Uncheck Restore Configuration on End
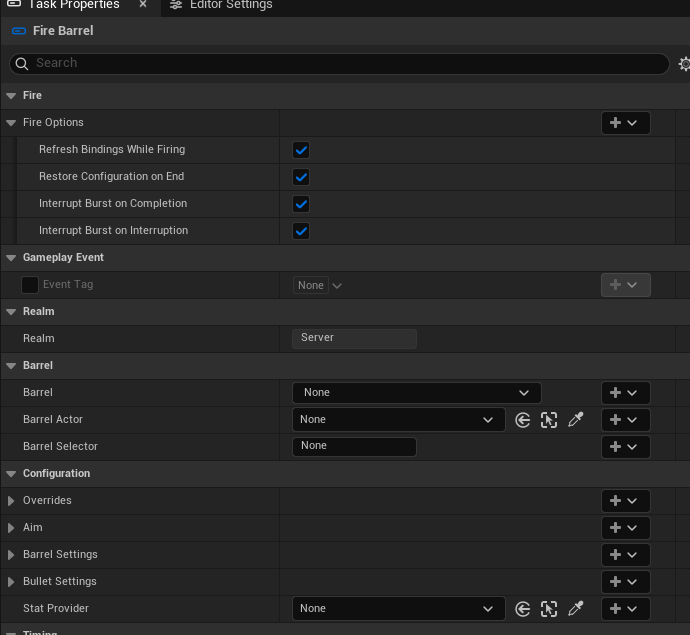 (301, 177)
